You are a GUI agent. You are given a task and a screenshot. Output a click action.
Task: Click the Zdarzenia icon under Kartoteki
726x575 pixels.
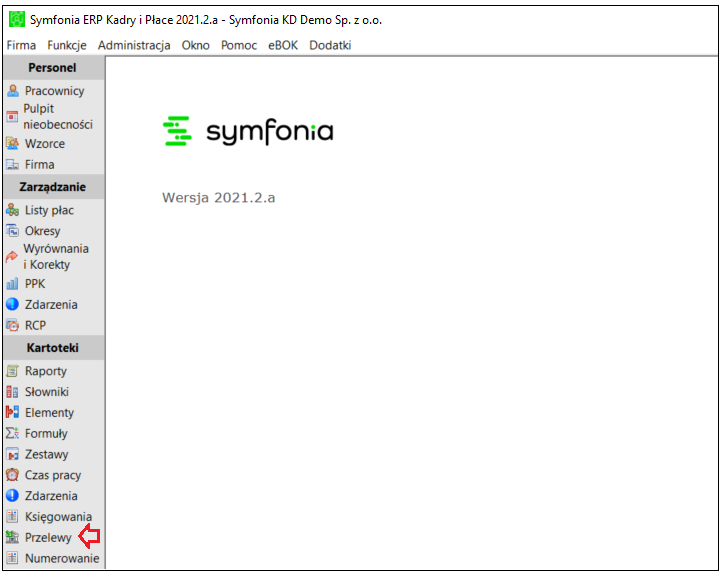point(13,496)
